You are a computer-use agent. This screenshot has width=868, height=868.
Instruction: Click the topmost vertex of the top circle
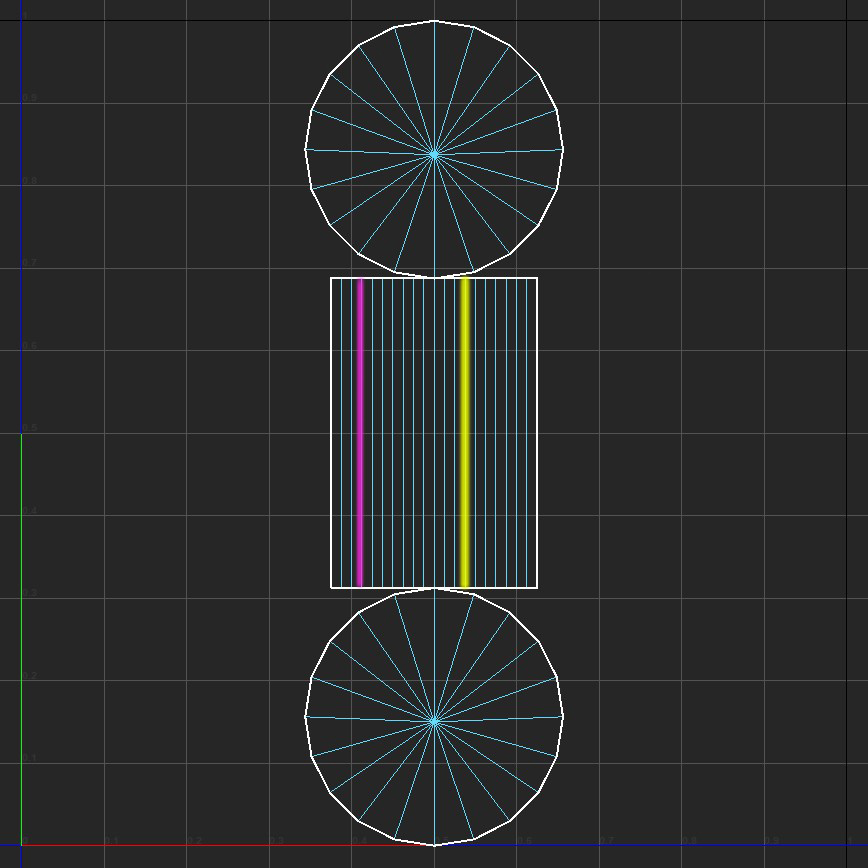[x=434, y=20]
